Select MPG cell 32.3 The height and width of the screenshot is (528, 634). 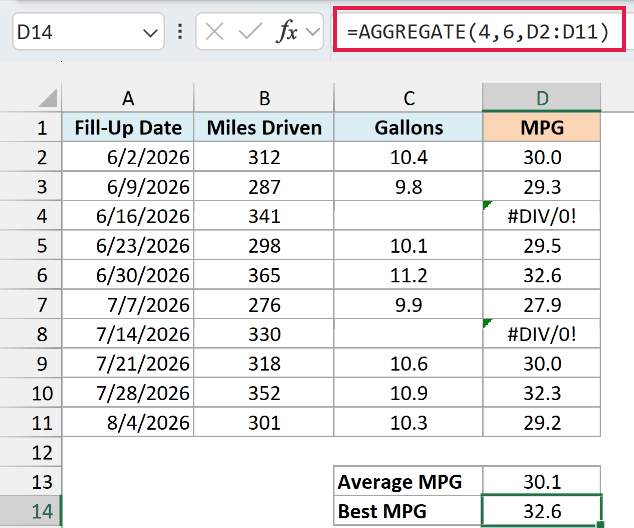click(541, 393)
